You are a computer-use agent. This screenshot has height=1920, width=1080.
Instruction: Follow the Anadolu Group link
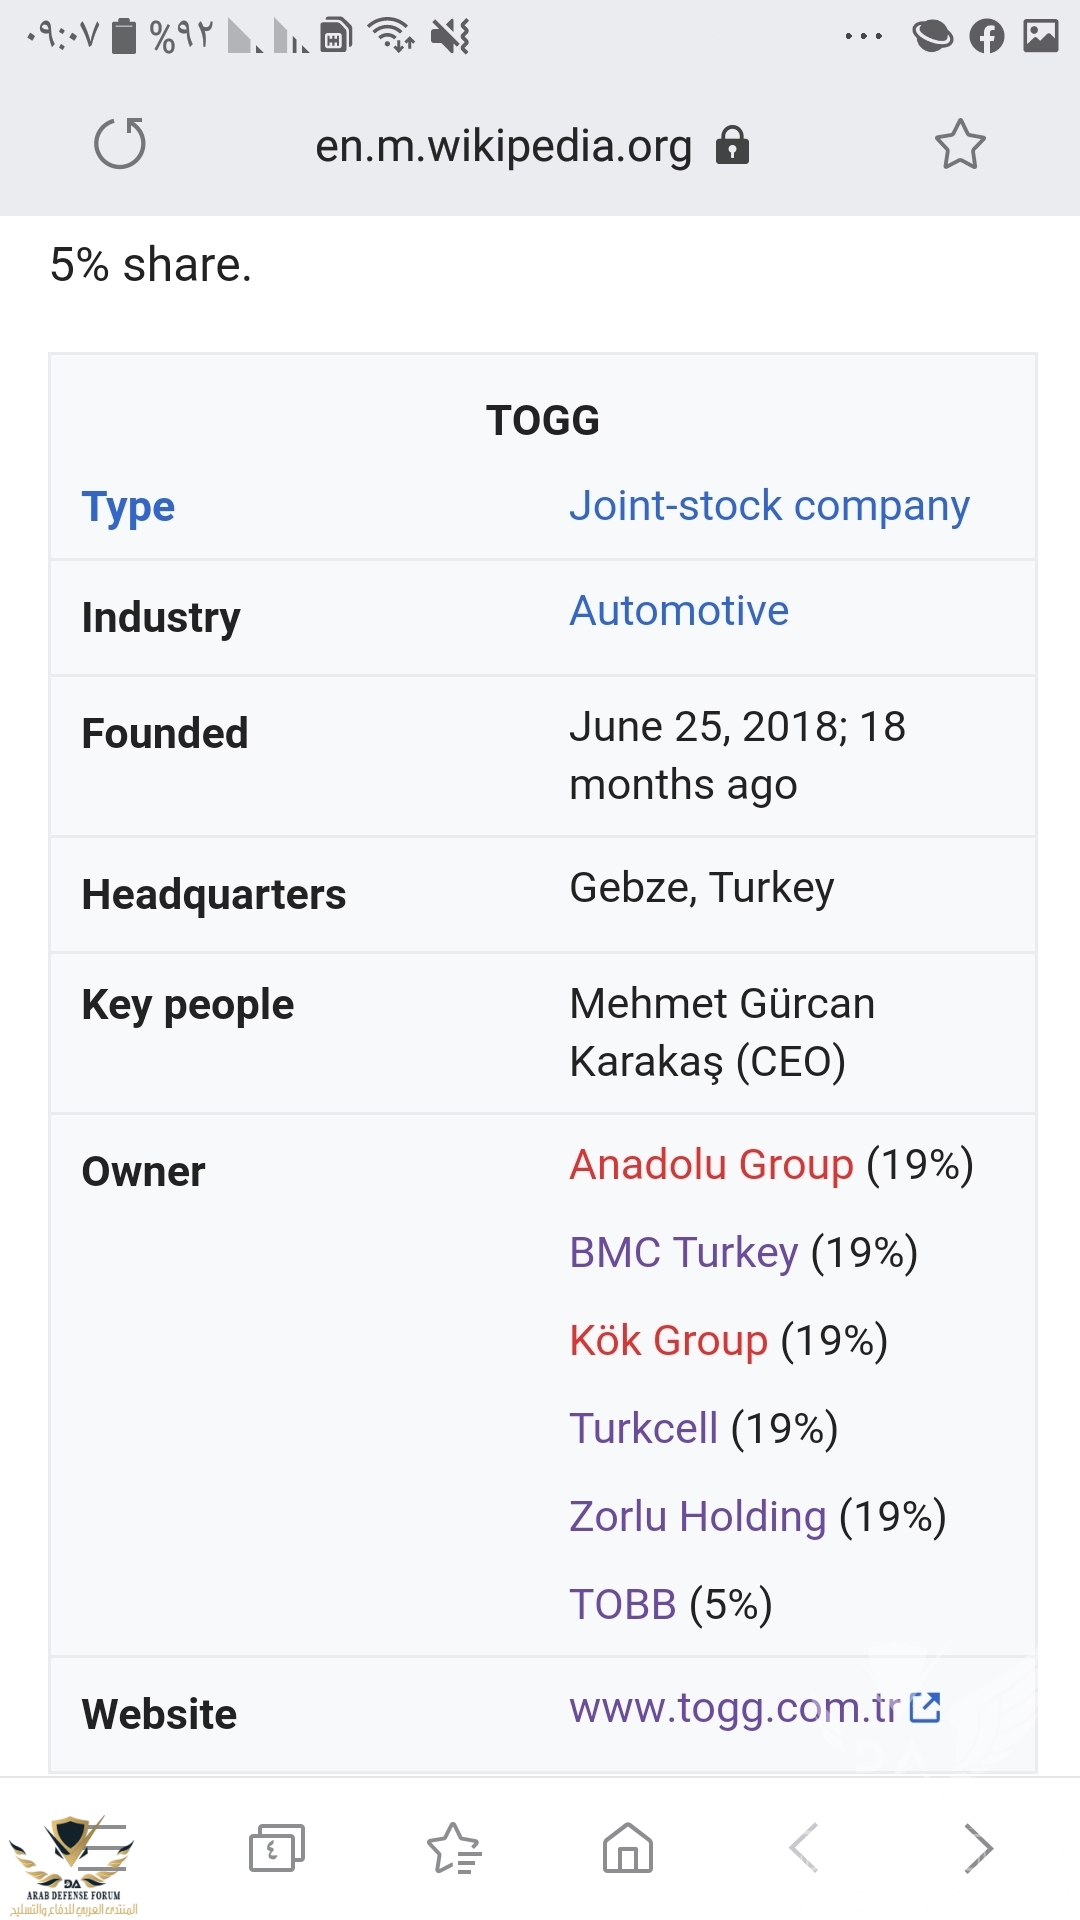coord(711,1164)
